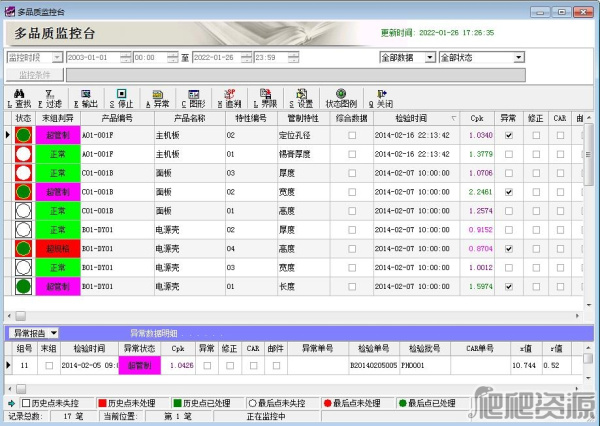Click the 检验单号 column header
Image resolution: width=600 pixels, height=426 pixels.
coord(373,348)
